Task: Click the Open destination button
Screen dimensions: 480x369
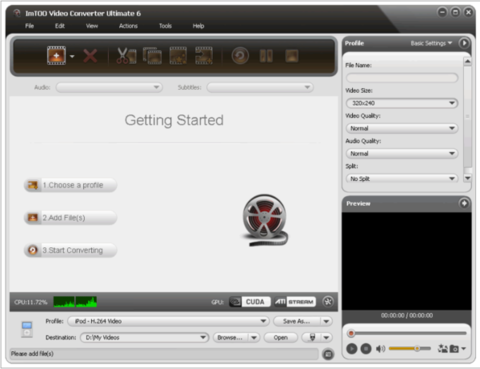Action: pos(281,338)
